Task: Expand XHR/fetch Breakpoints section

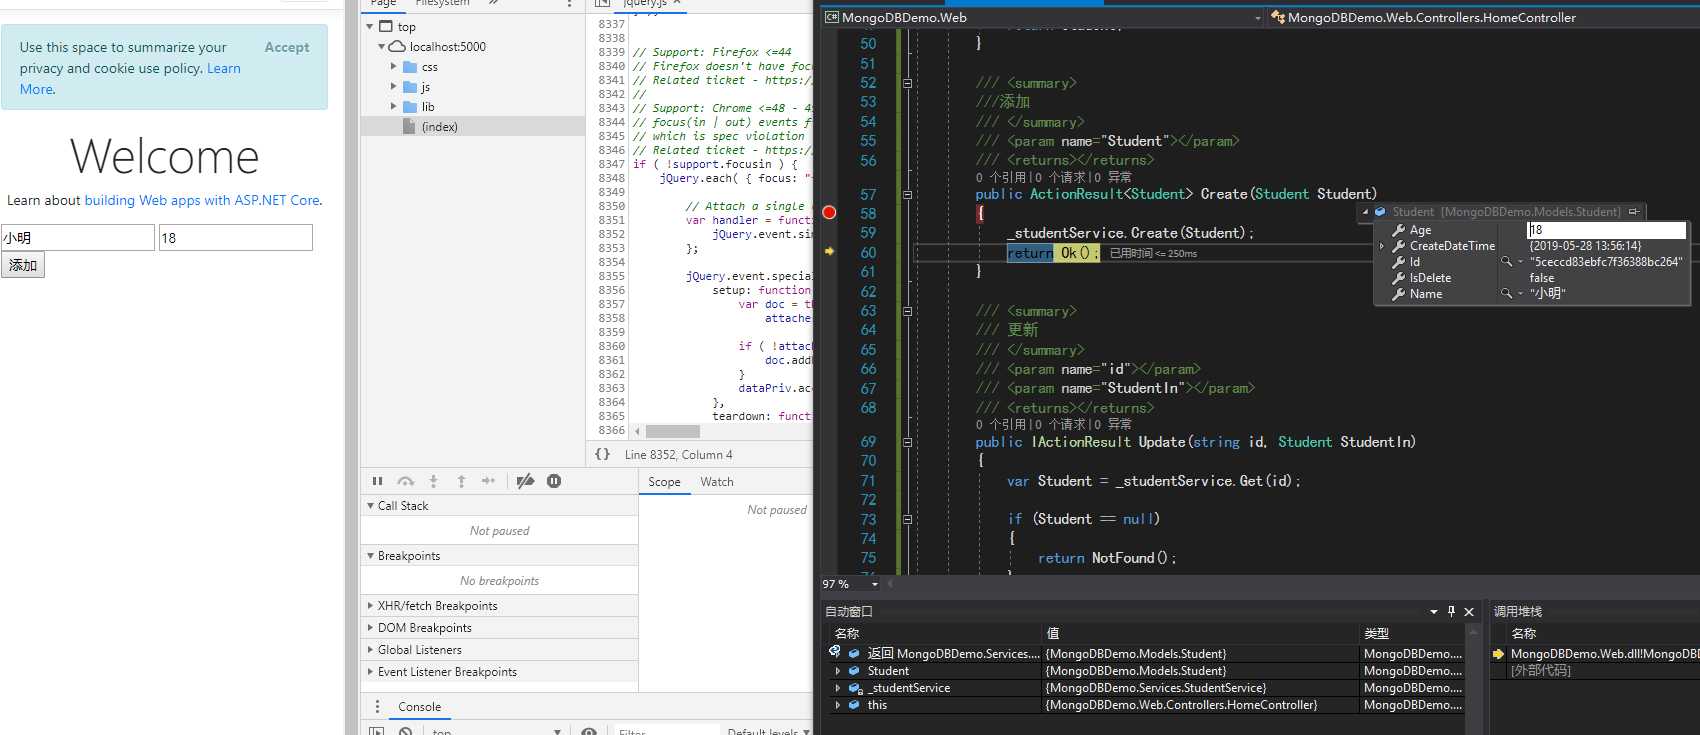Action: click(370, 606)
